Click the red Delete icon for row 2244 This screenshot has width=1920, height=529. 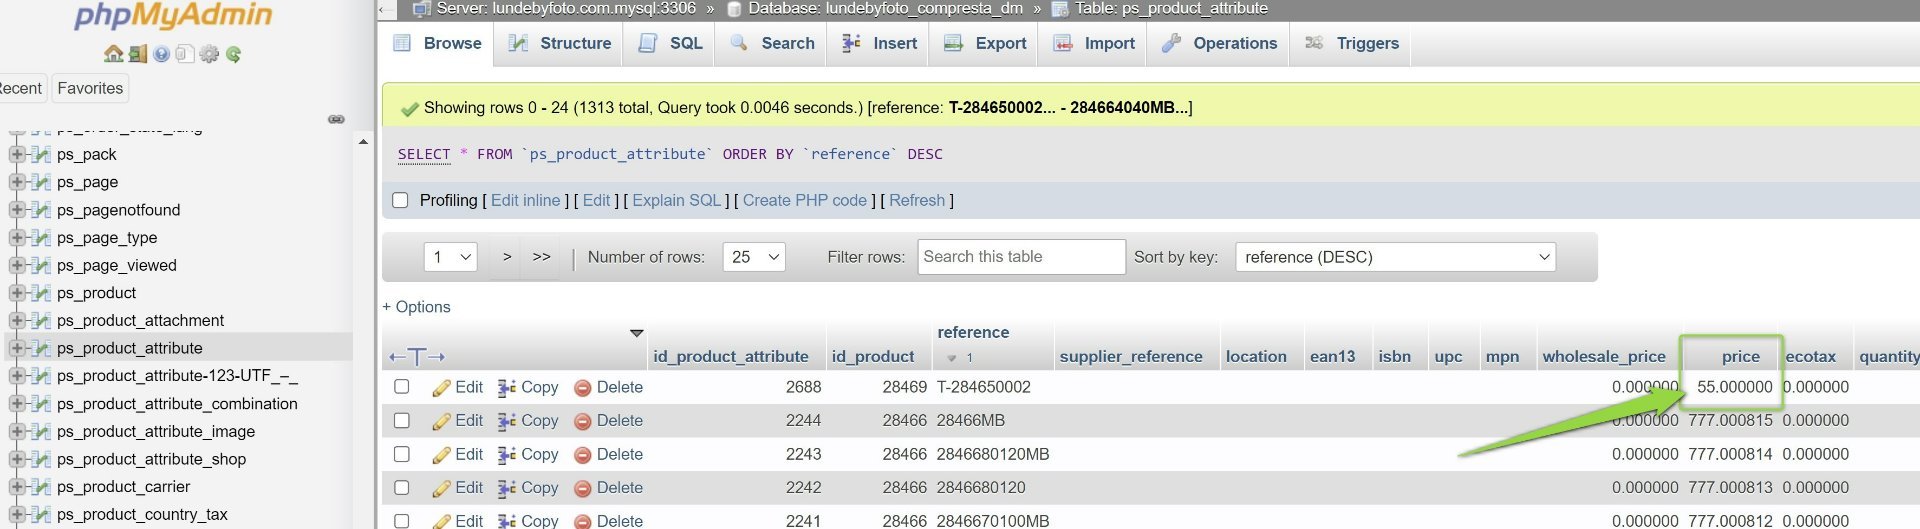point(582,421)
